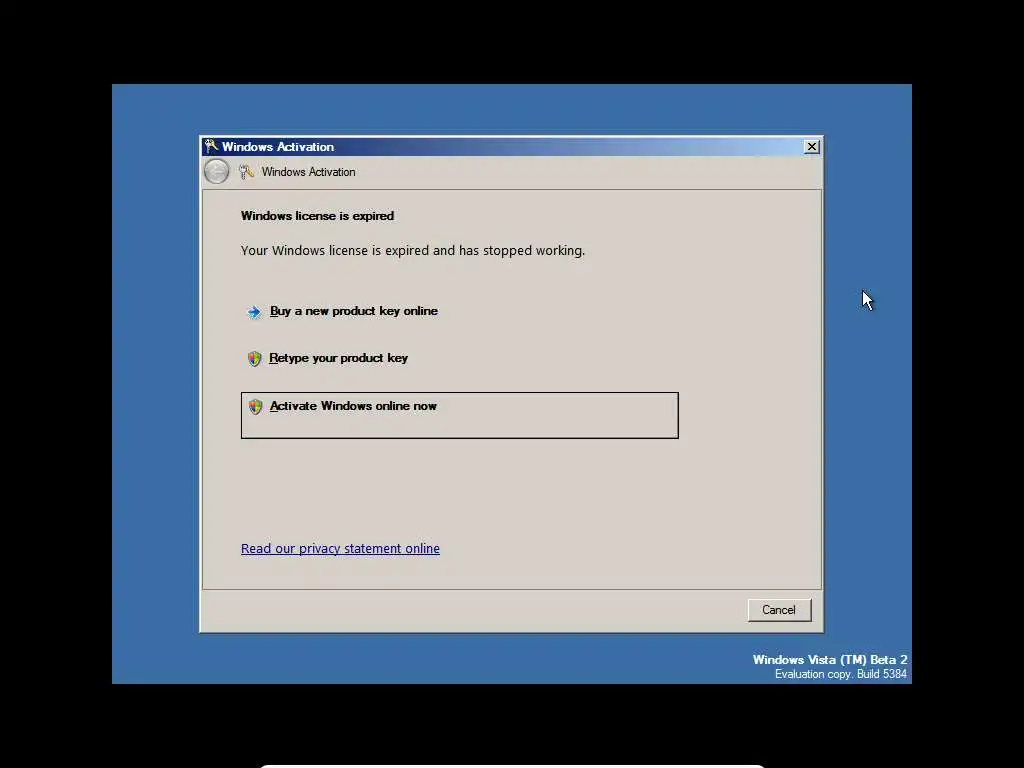Click the 'Windows license is expired' heading
1024x768 pixels.
[317, 216]
